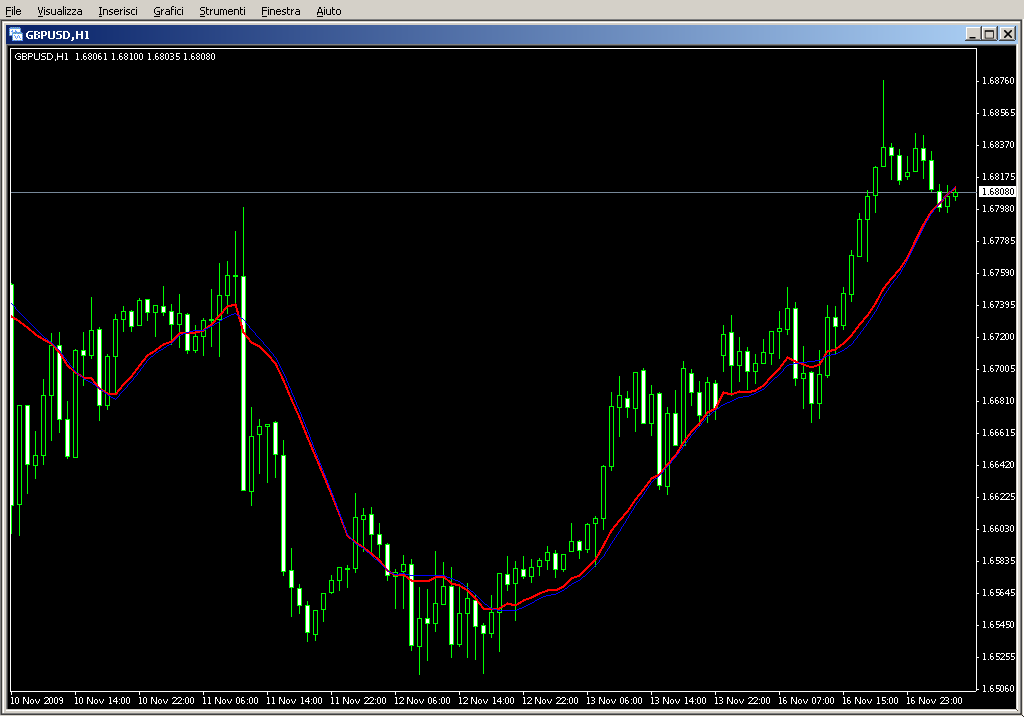
Task: Click the 1.66225 price scale label
Action: pyautogui.click(x=999, y=497)
